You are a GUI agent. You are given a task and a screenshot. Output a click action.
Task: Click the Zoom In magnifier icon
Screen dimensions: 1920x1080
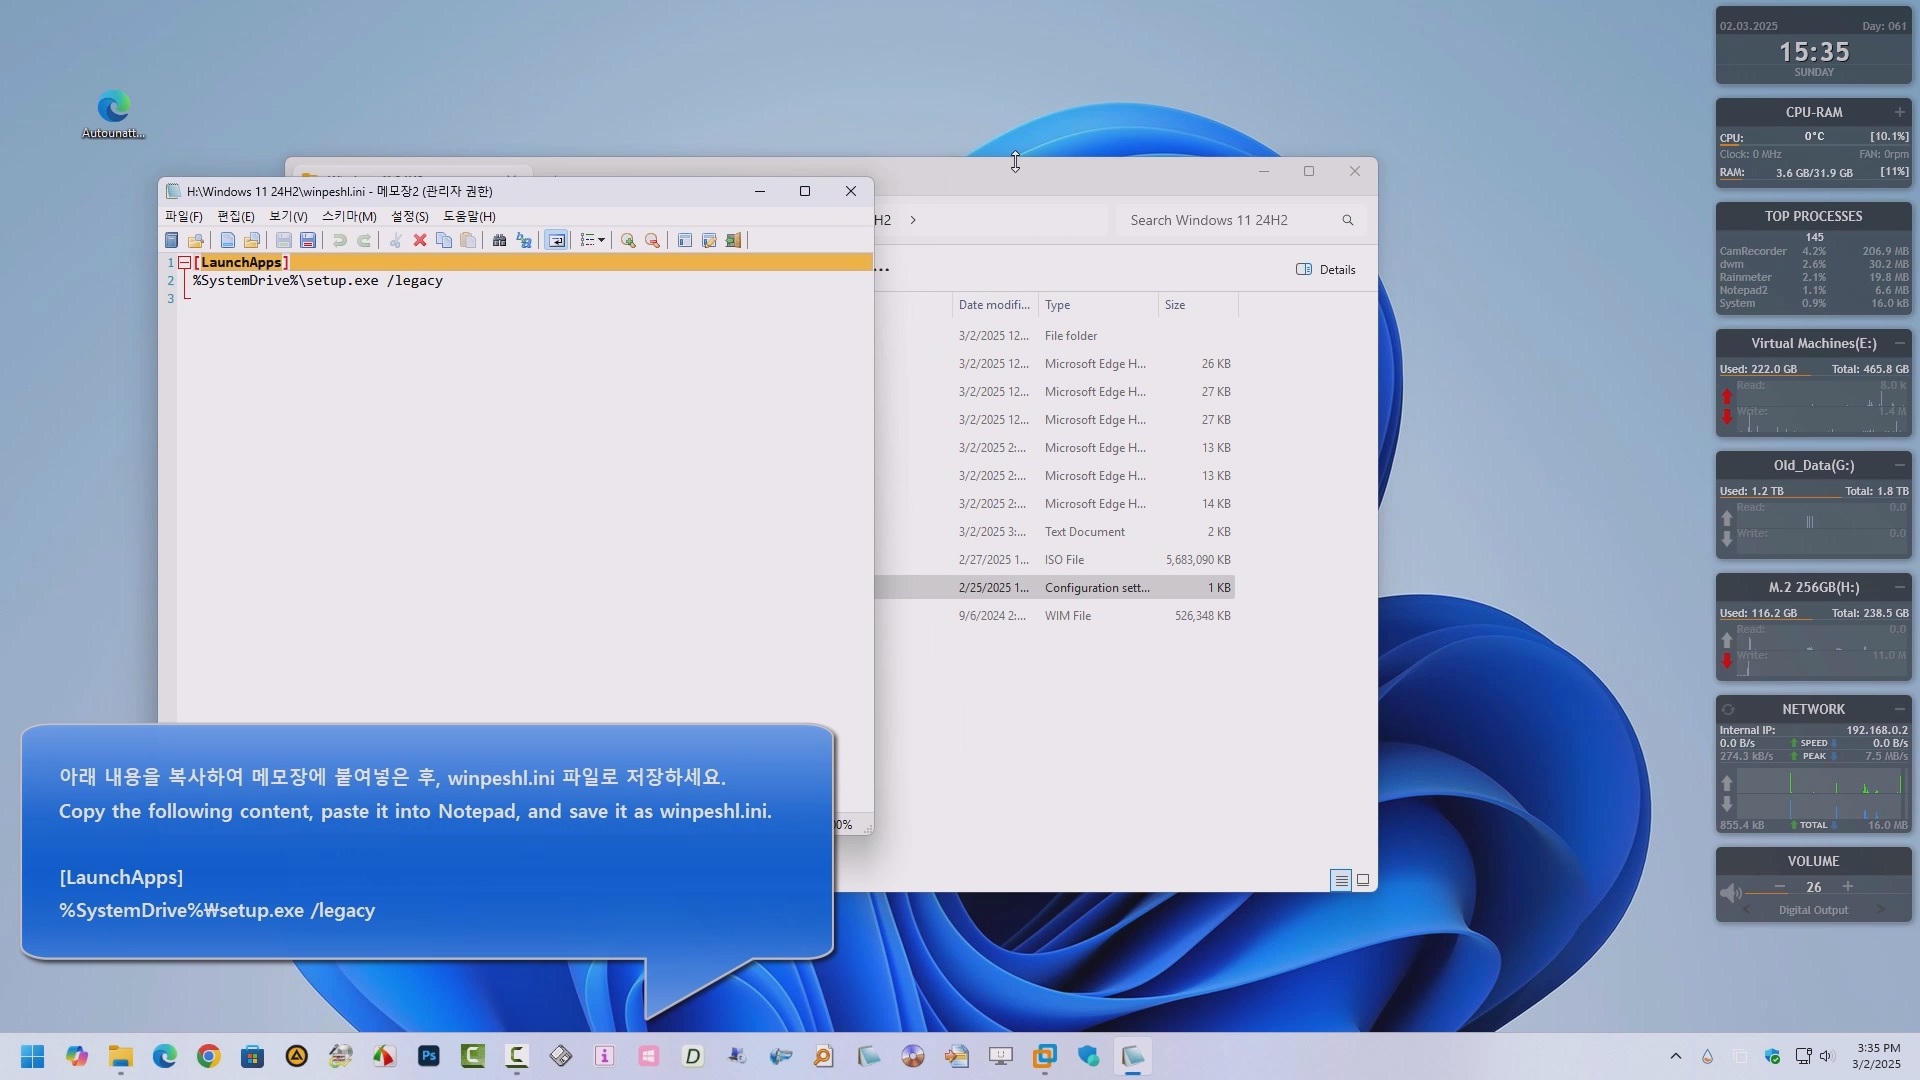click(628, 240)
